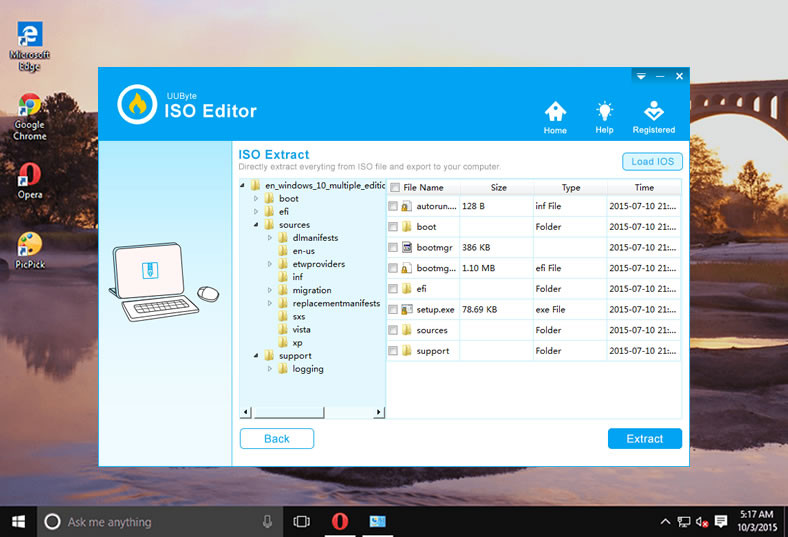Open the Help lightbulb icon
This screenshot has height=537, width=788.
coord(604,111)
